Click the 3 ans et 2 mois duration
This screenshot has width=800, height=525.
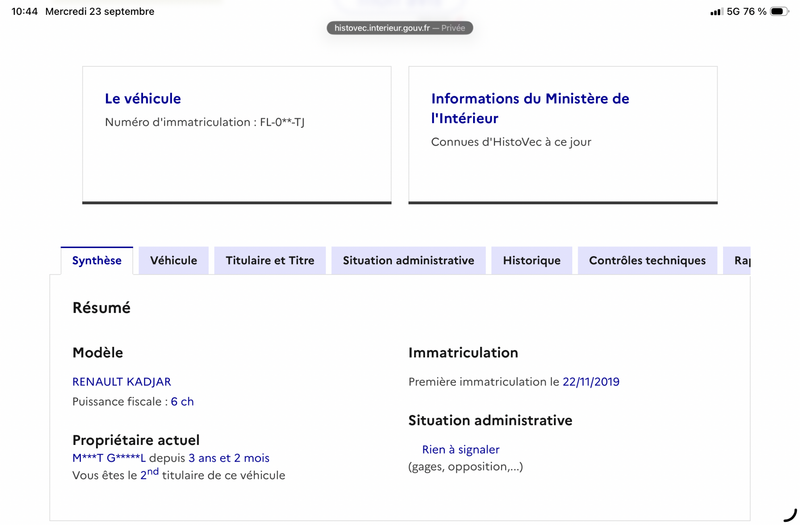click(x=229, y=458)
